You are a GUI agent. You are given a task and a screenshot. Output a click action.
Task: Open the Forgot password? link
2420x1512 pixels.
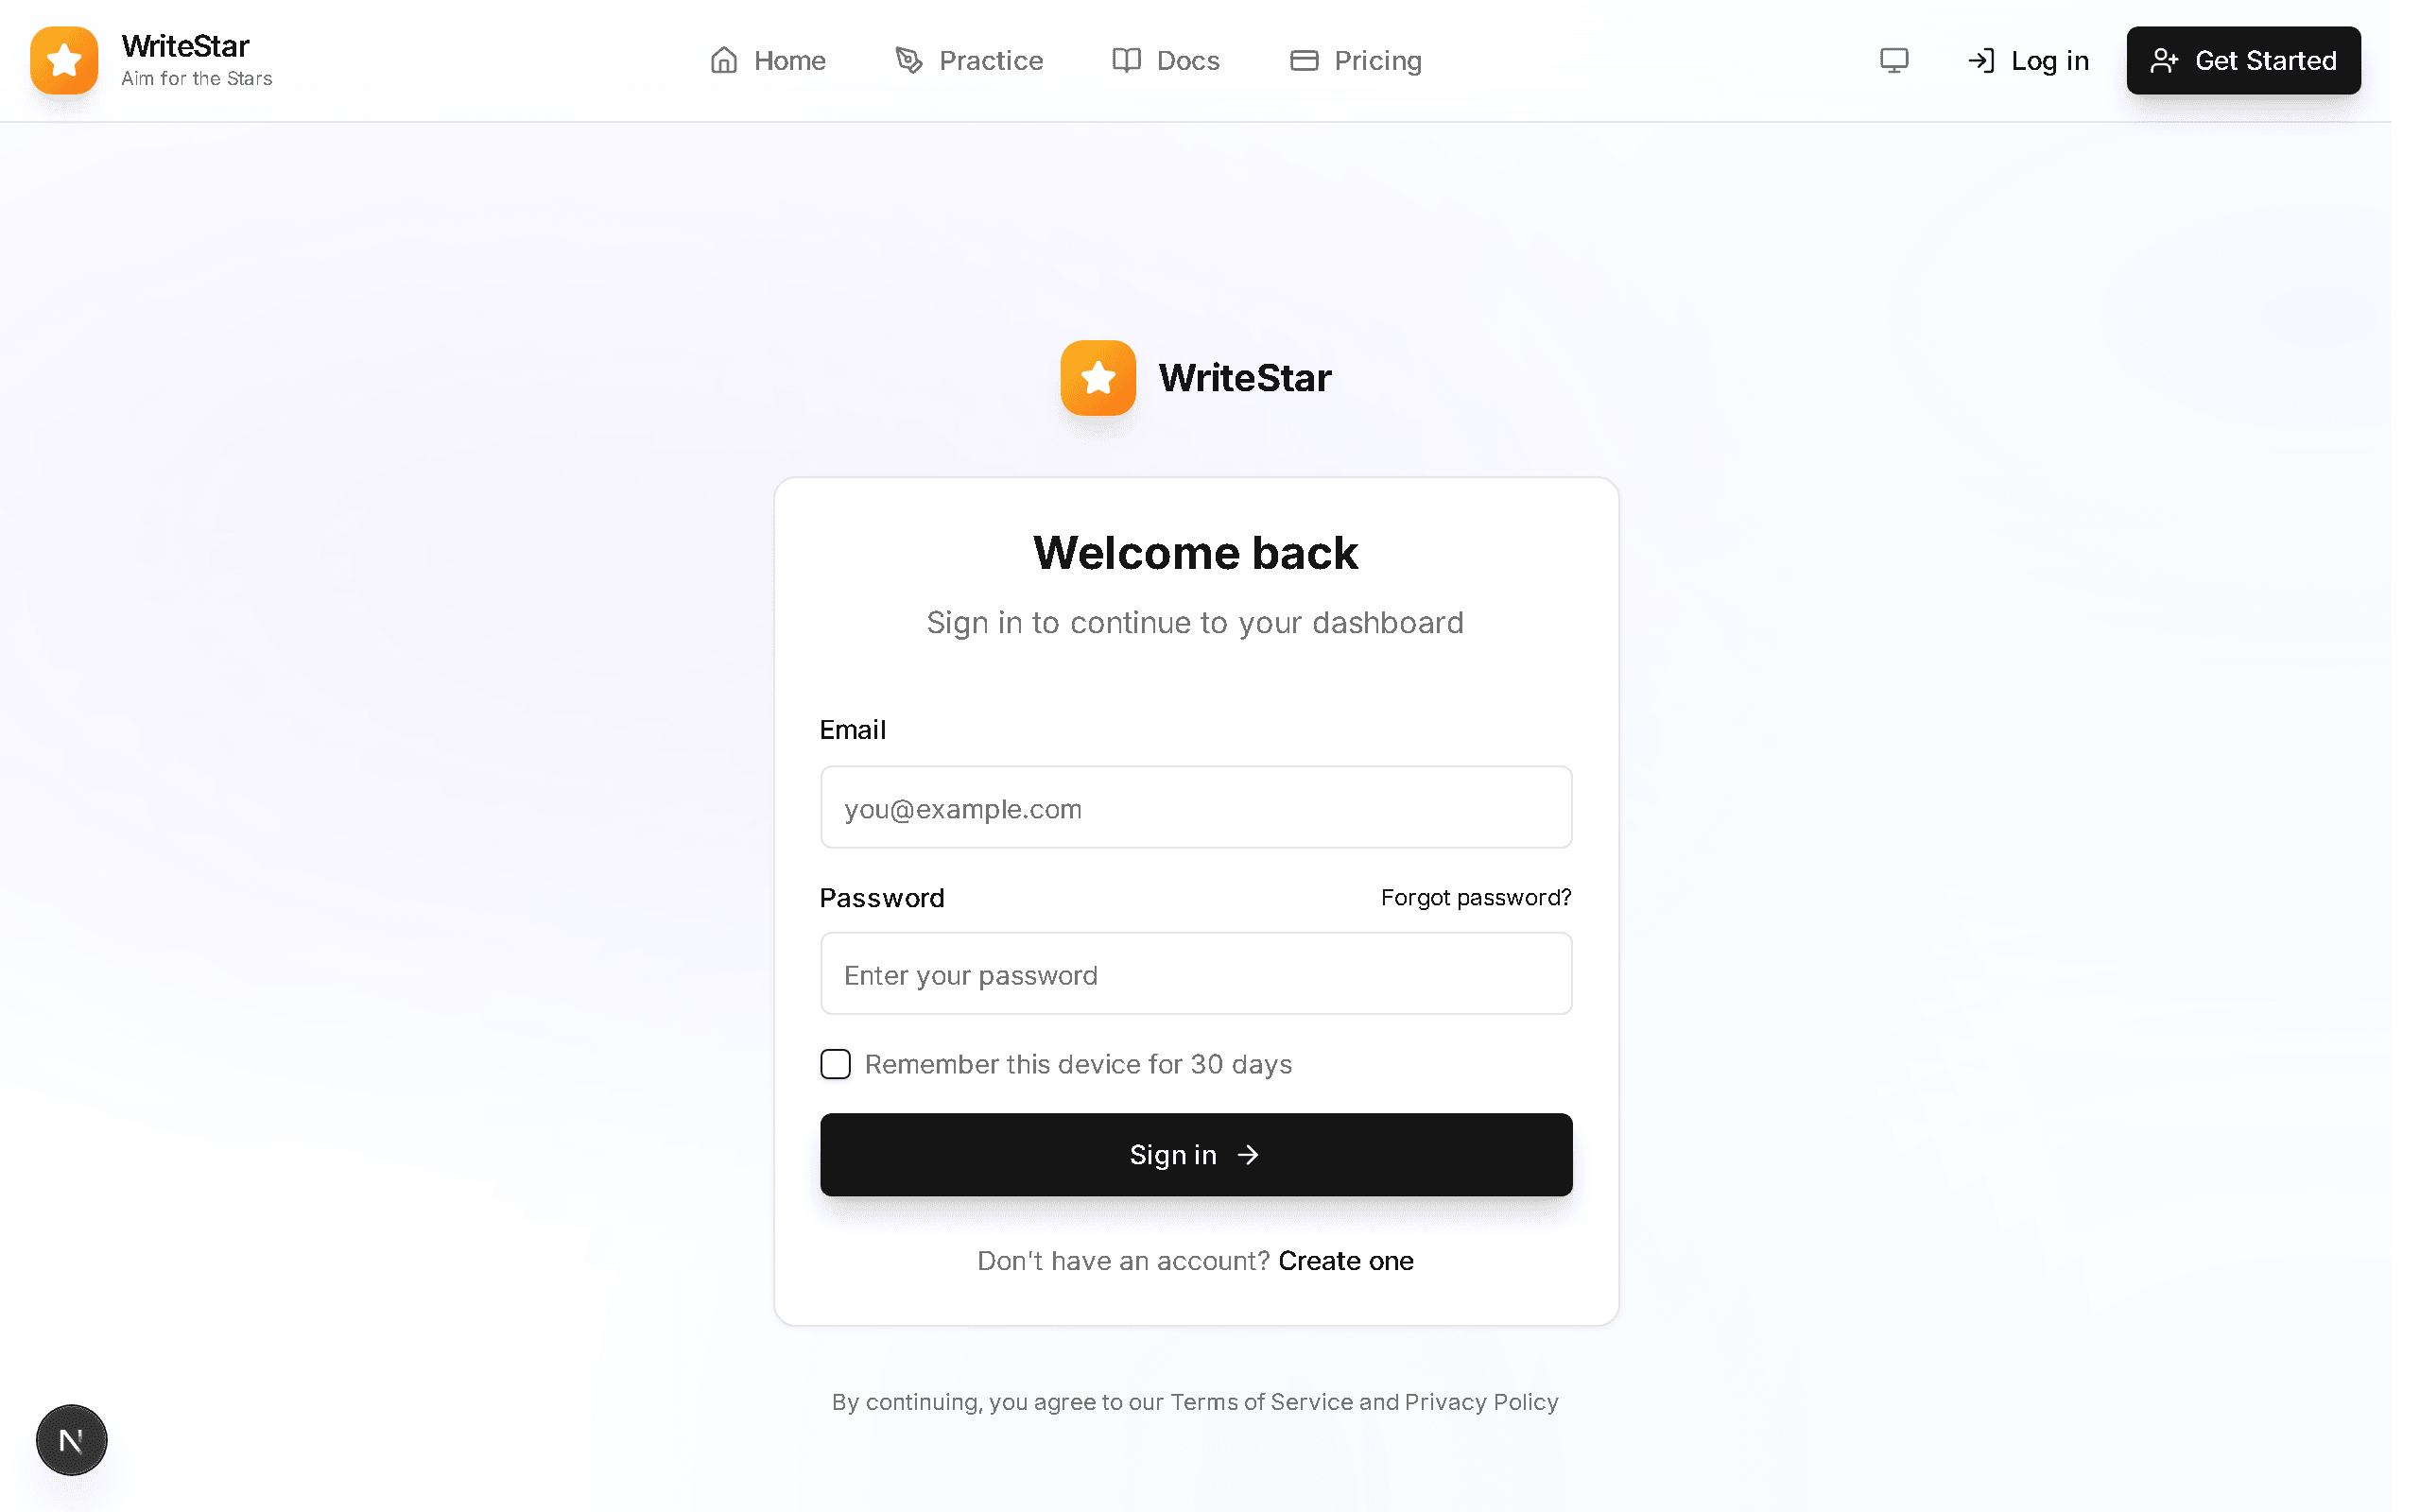click(1476, 897)
